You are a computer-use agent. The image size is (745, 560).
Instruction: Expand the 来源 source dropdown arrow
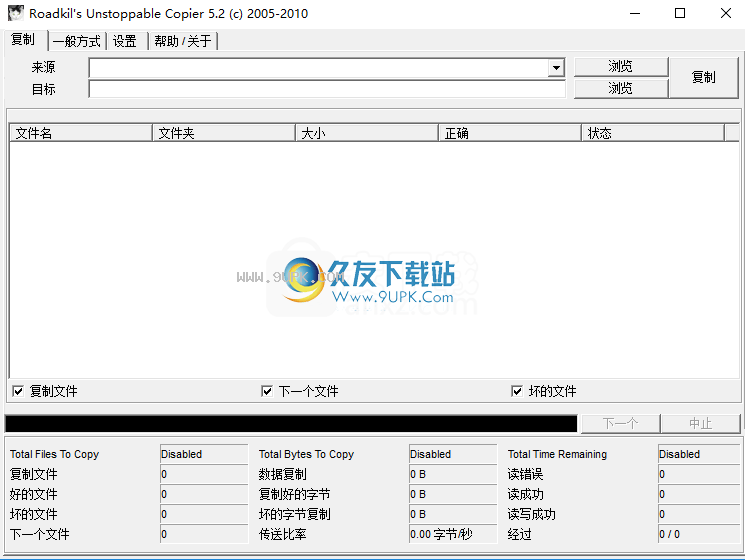[x=556, y=68]
